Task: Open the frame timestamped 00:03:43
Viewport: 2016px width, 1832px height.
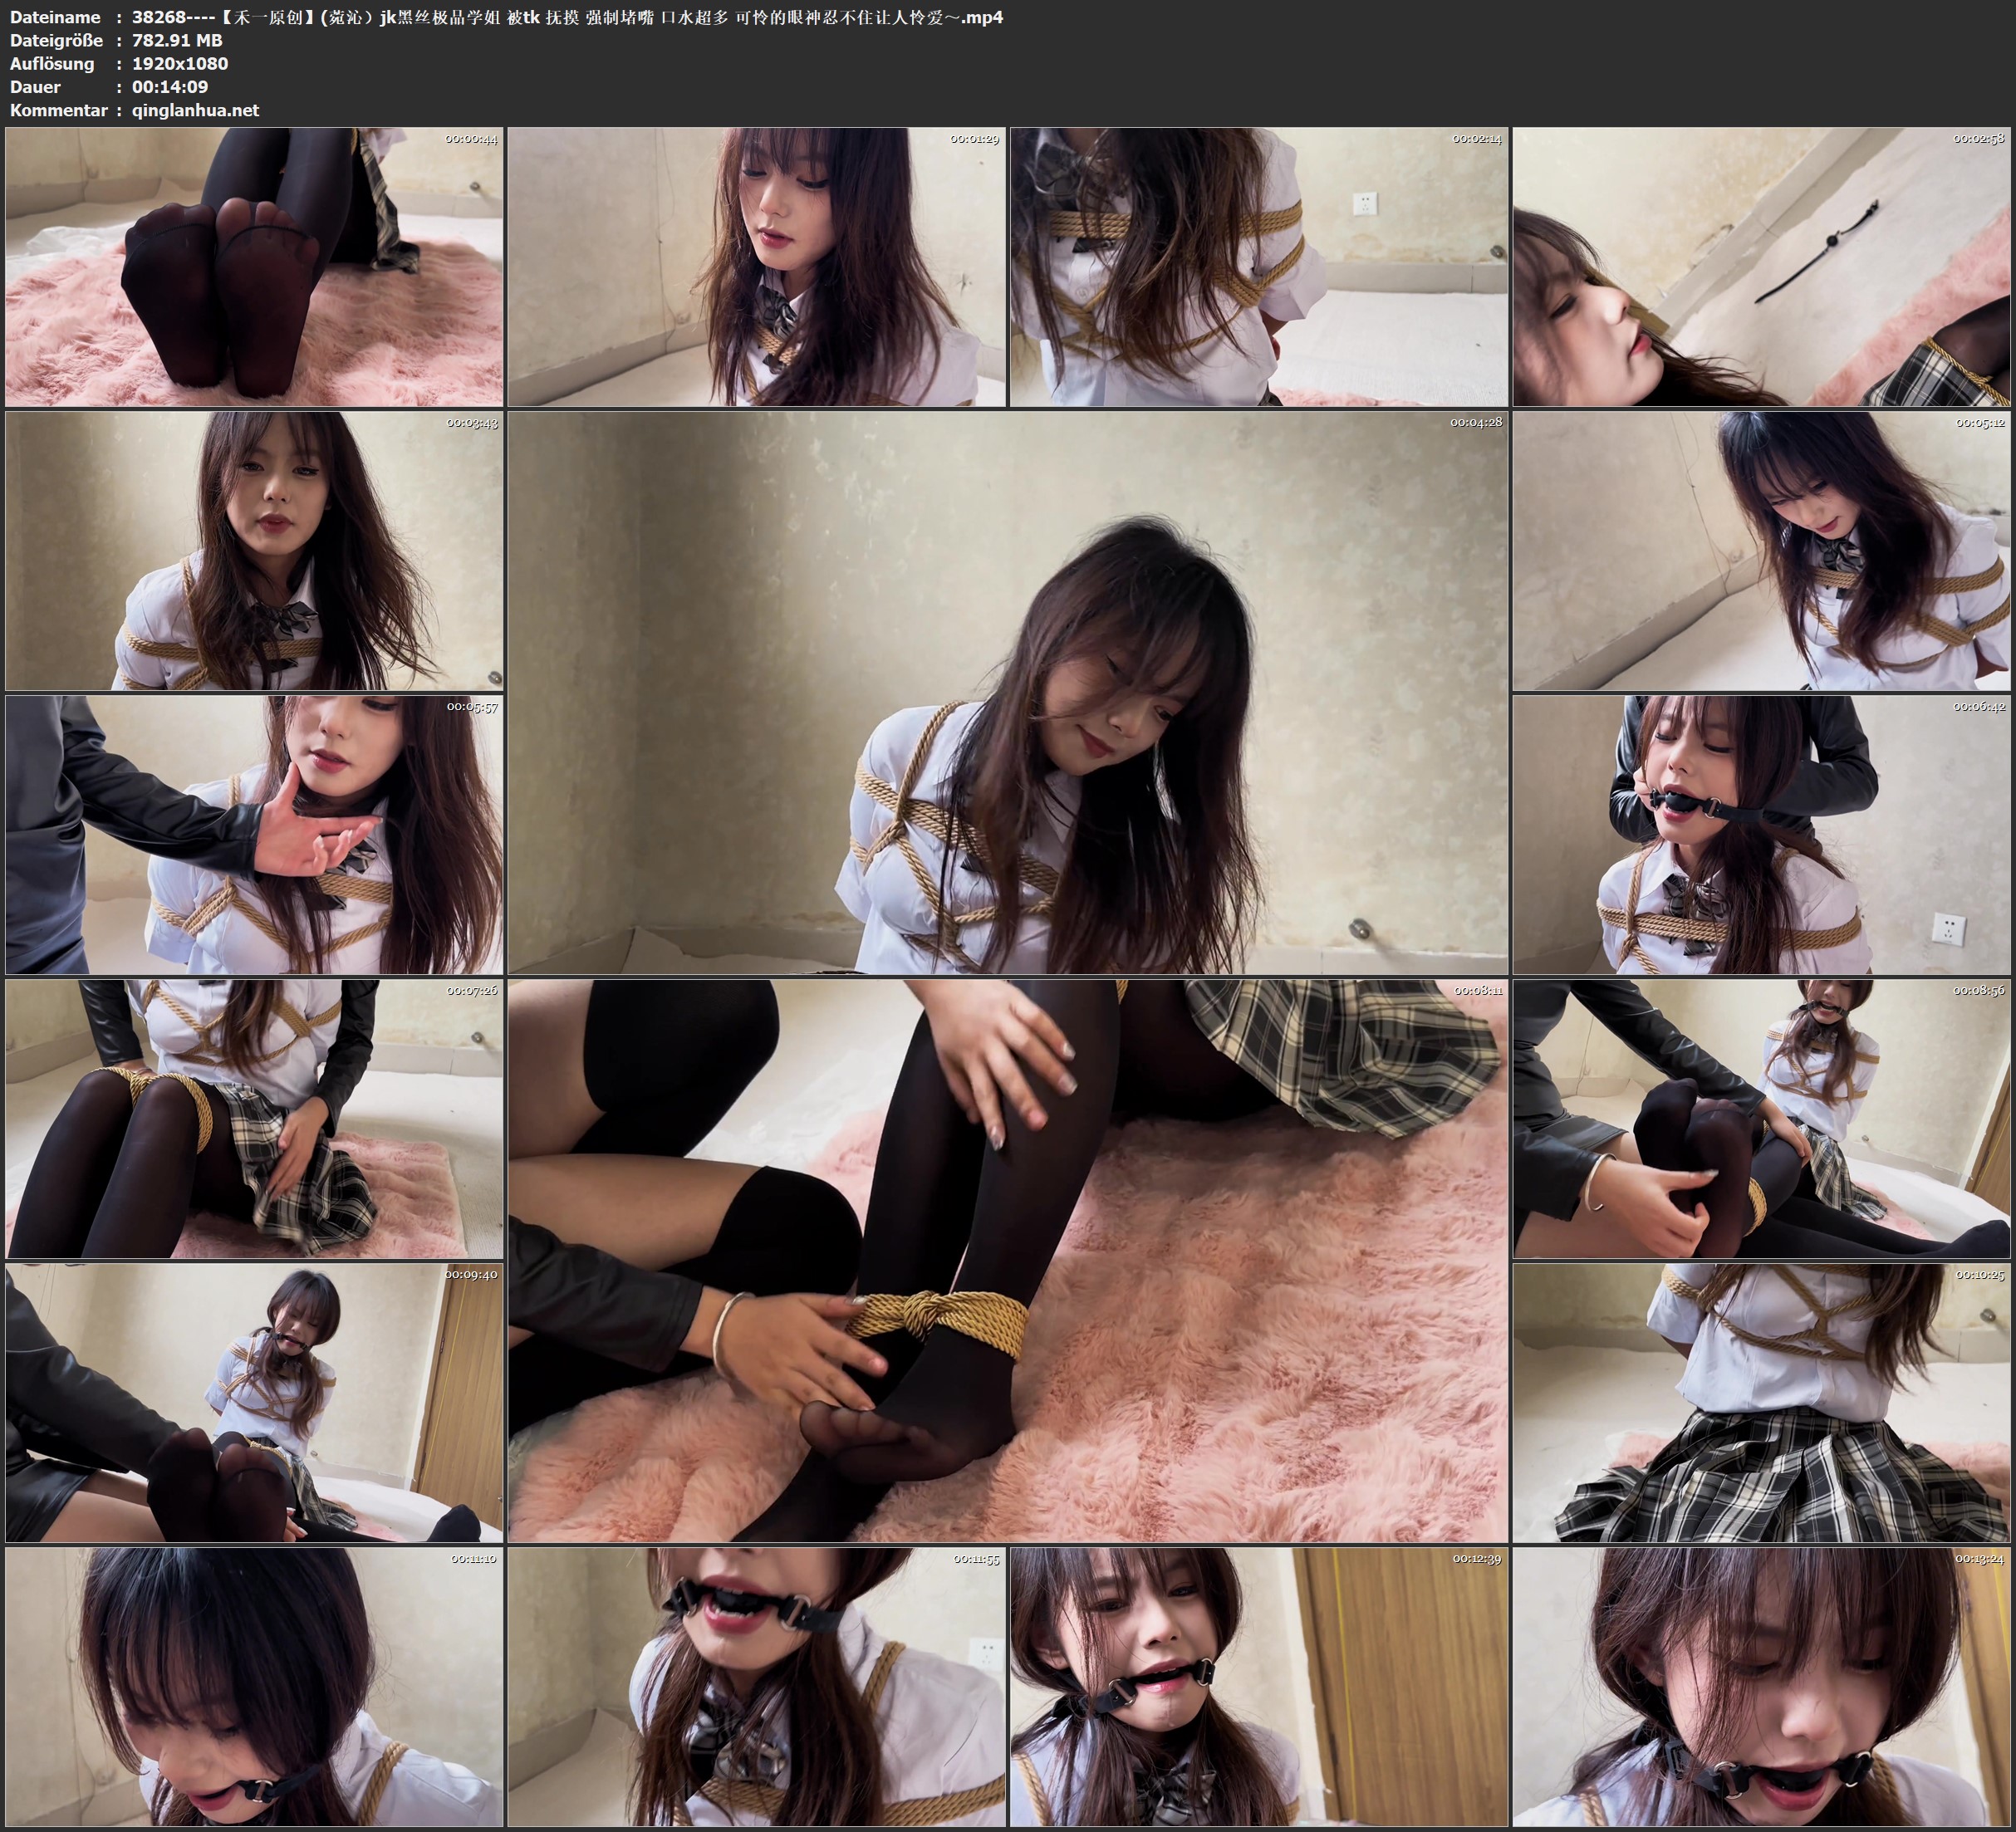Action: click(x=254, y=551)
